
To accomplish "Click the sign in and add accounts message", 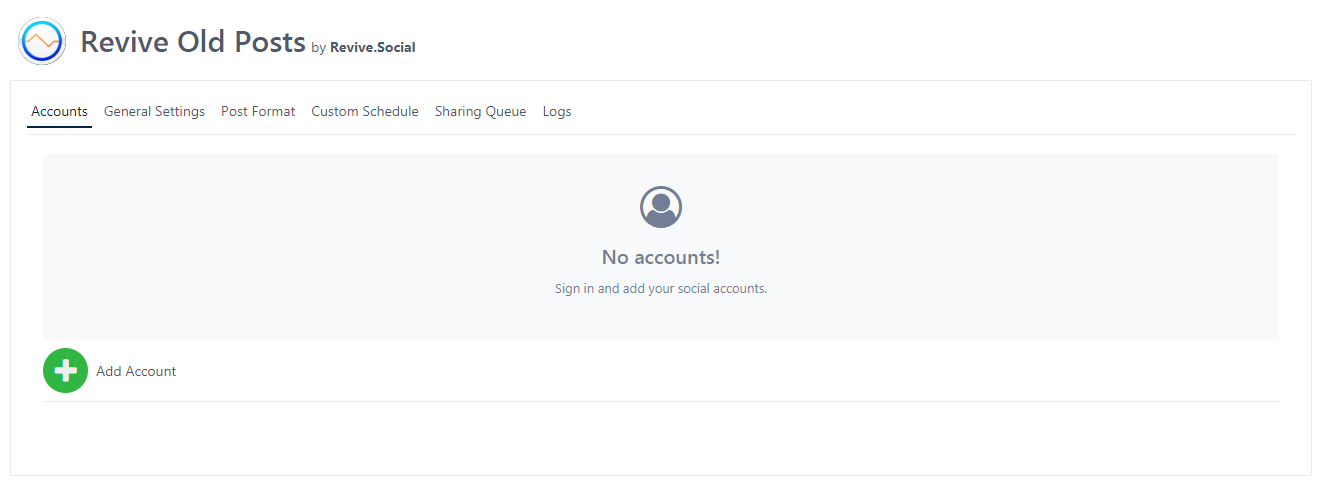I will pos(660,289).
